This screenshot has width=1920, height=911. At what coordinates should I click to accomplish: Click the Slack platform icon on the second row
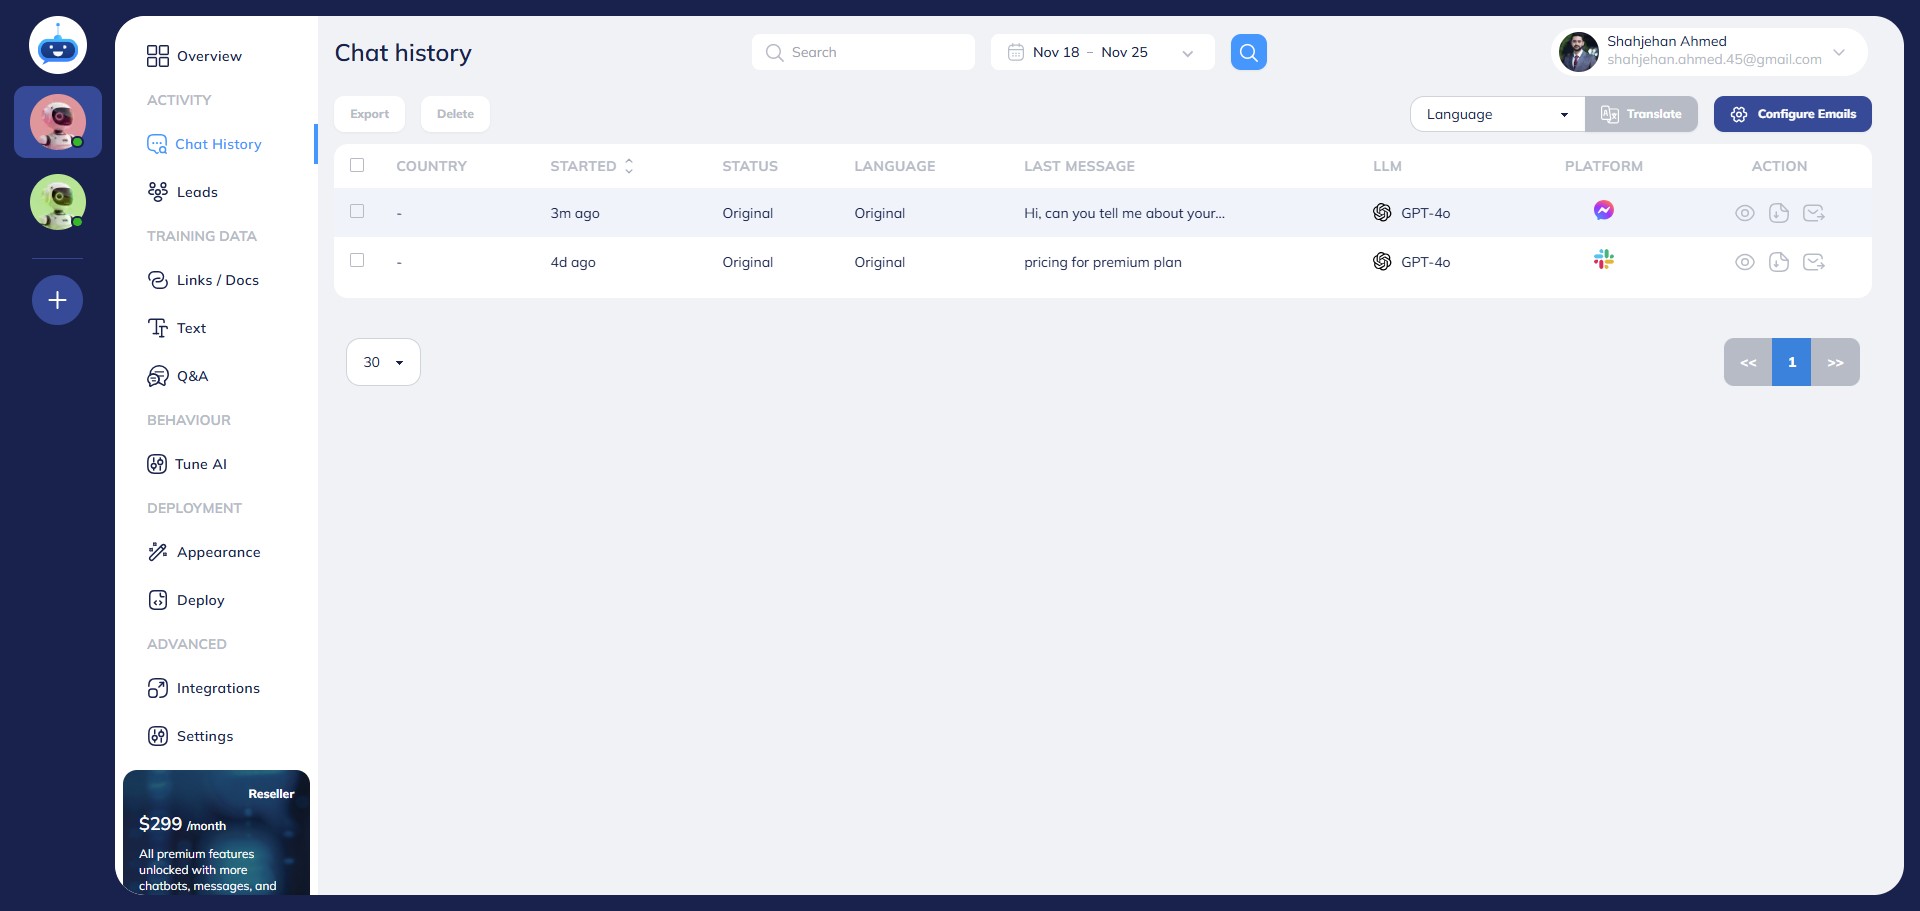tap(1604, 260)
